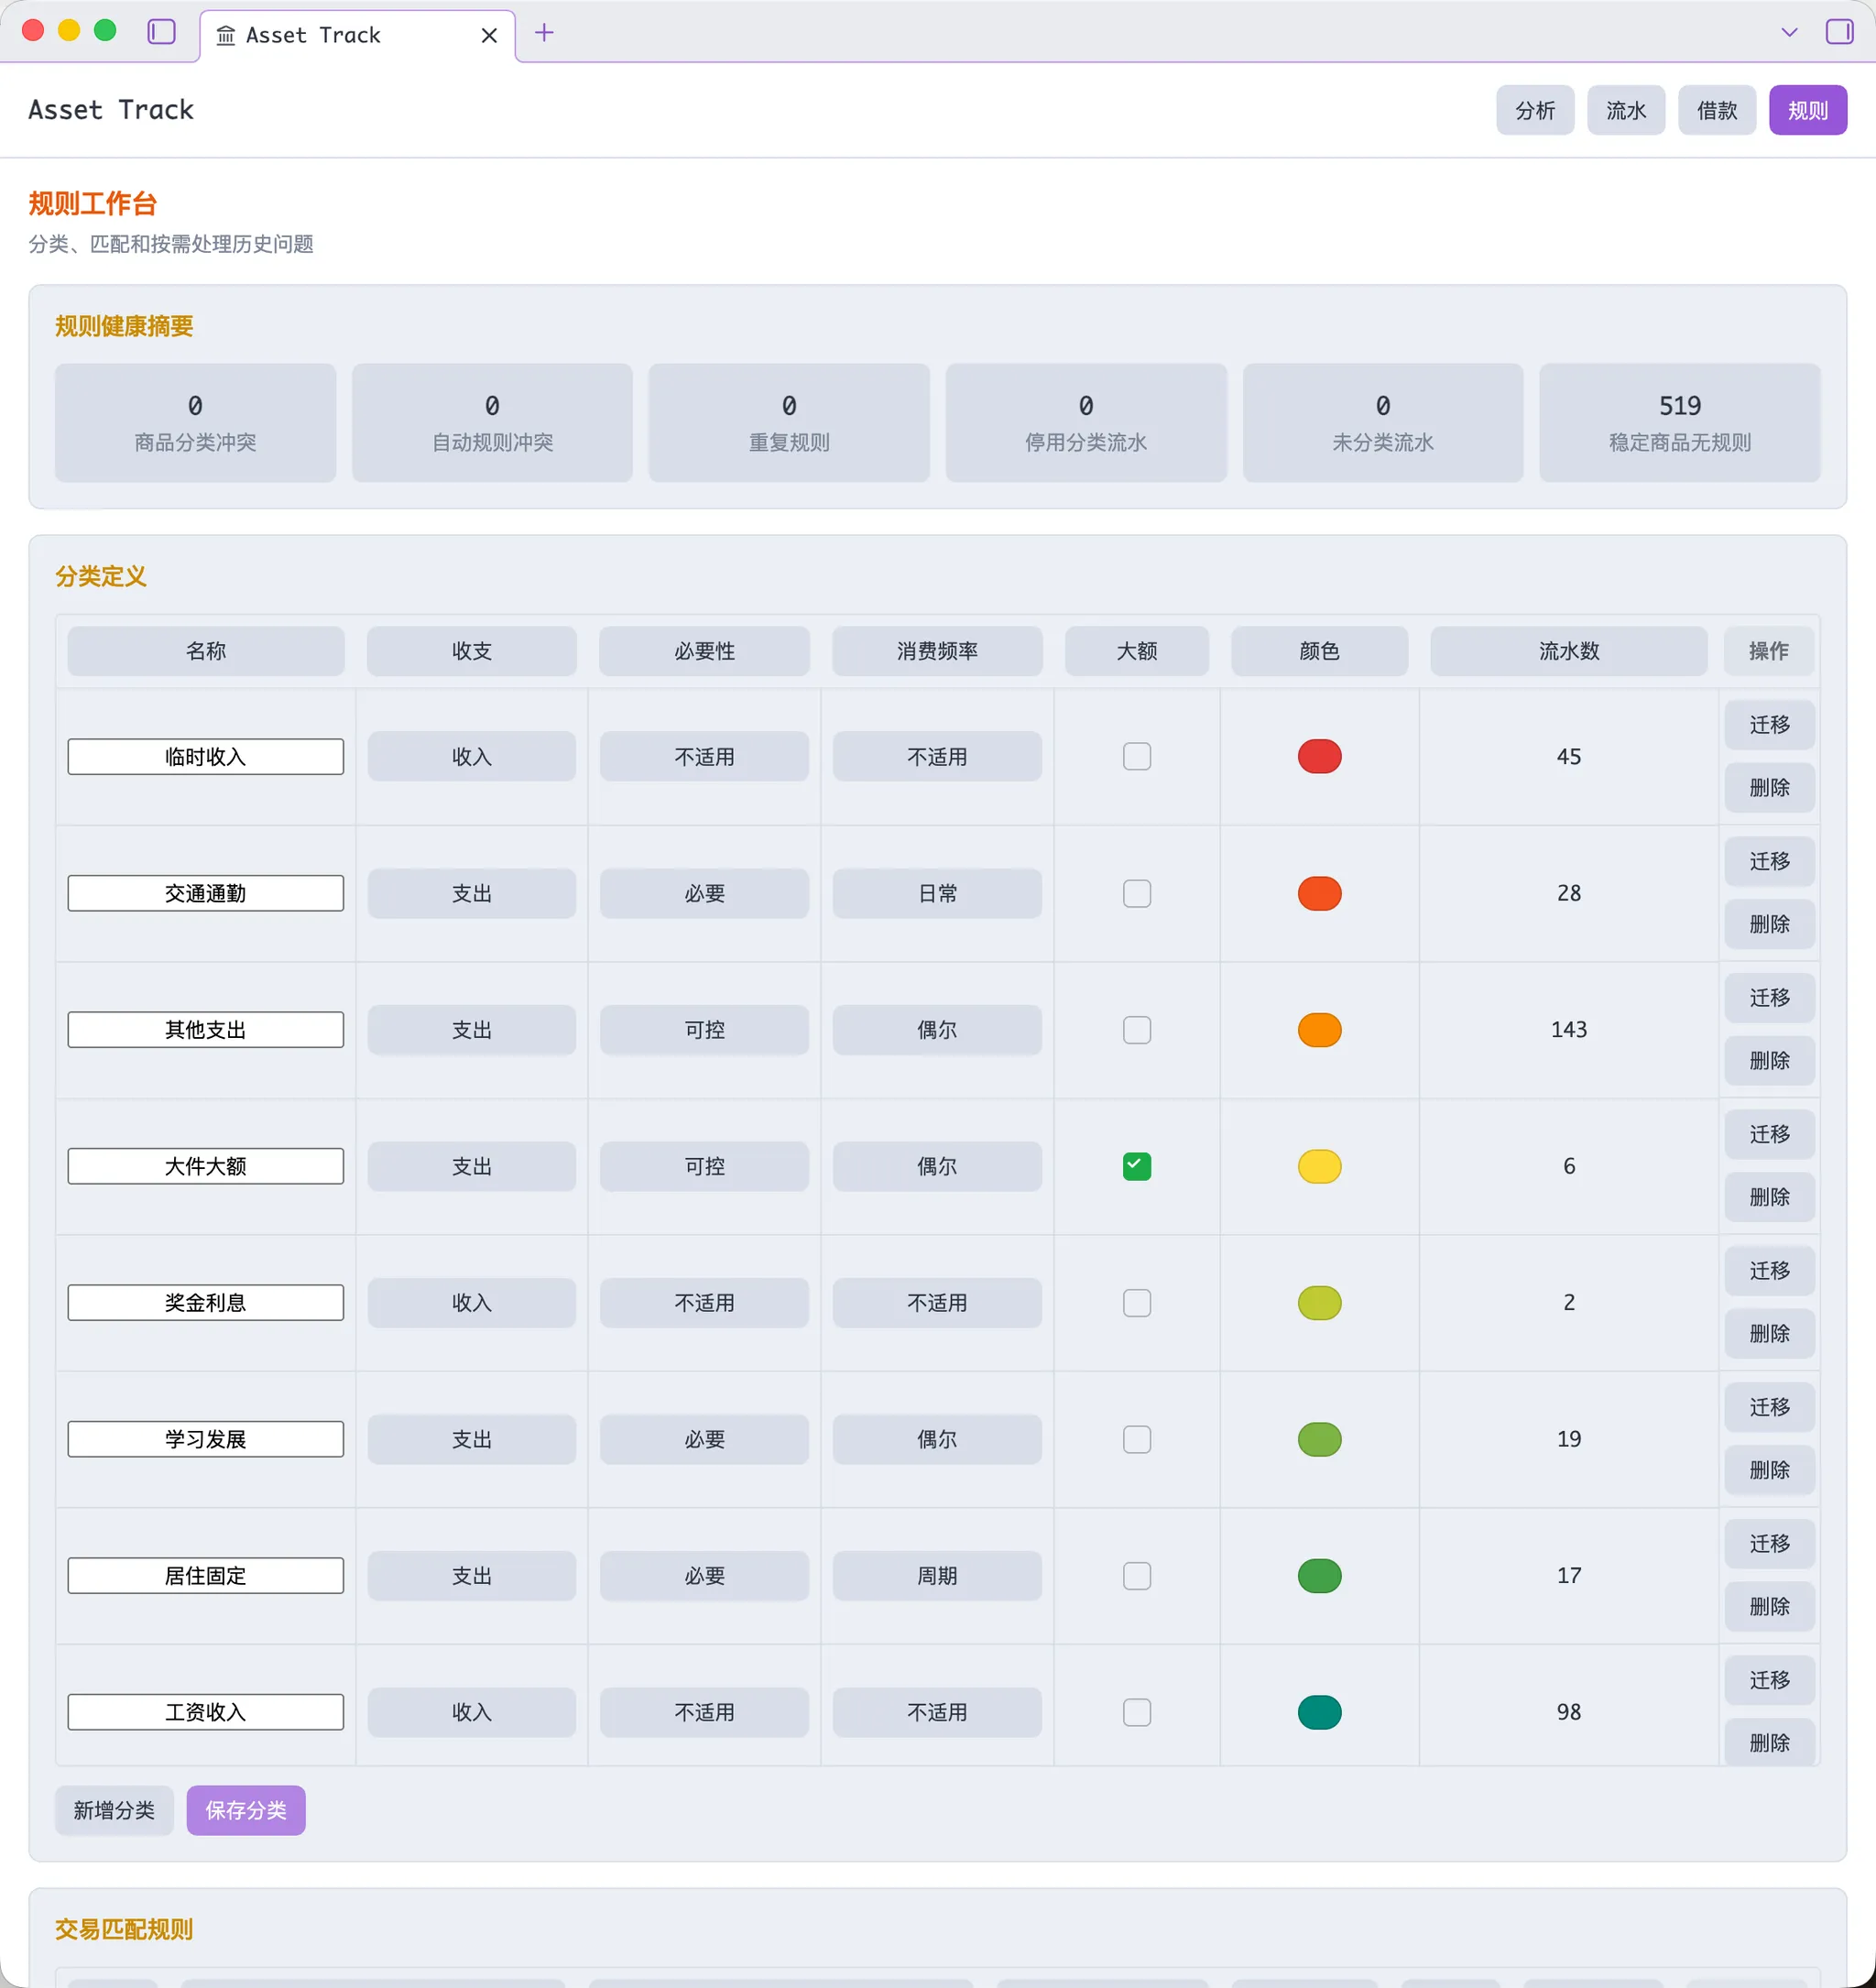
Task: Open 收支 dropdown for 工资收入
Action: tap(471, 1712)
